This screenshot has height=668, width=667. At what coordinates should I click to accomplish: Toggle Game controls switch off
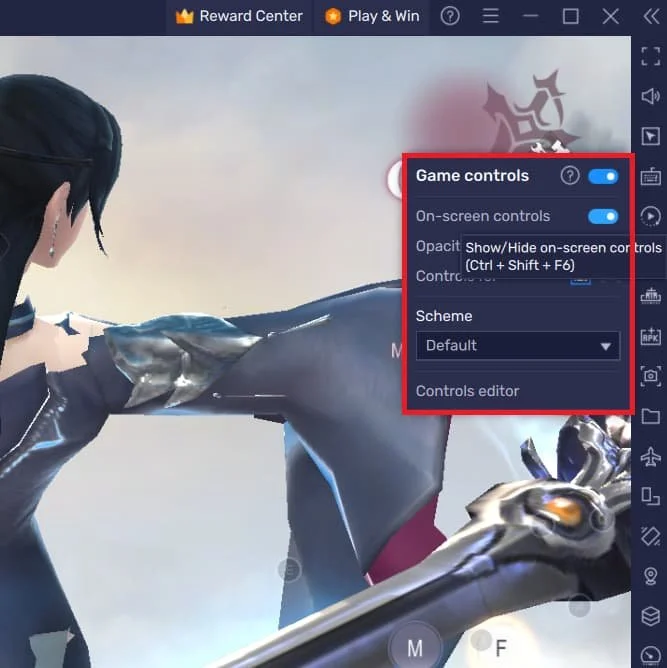pos(603,176)
